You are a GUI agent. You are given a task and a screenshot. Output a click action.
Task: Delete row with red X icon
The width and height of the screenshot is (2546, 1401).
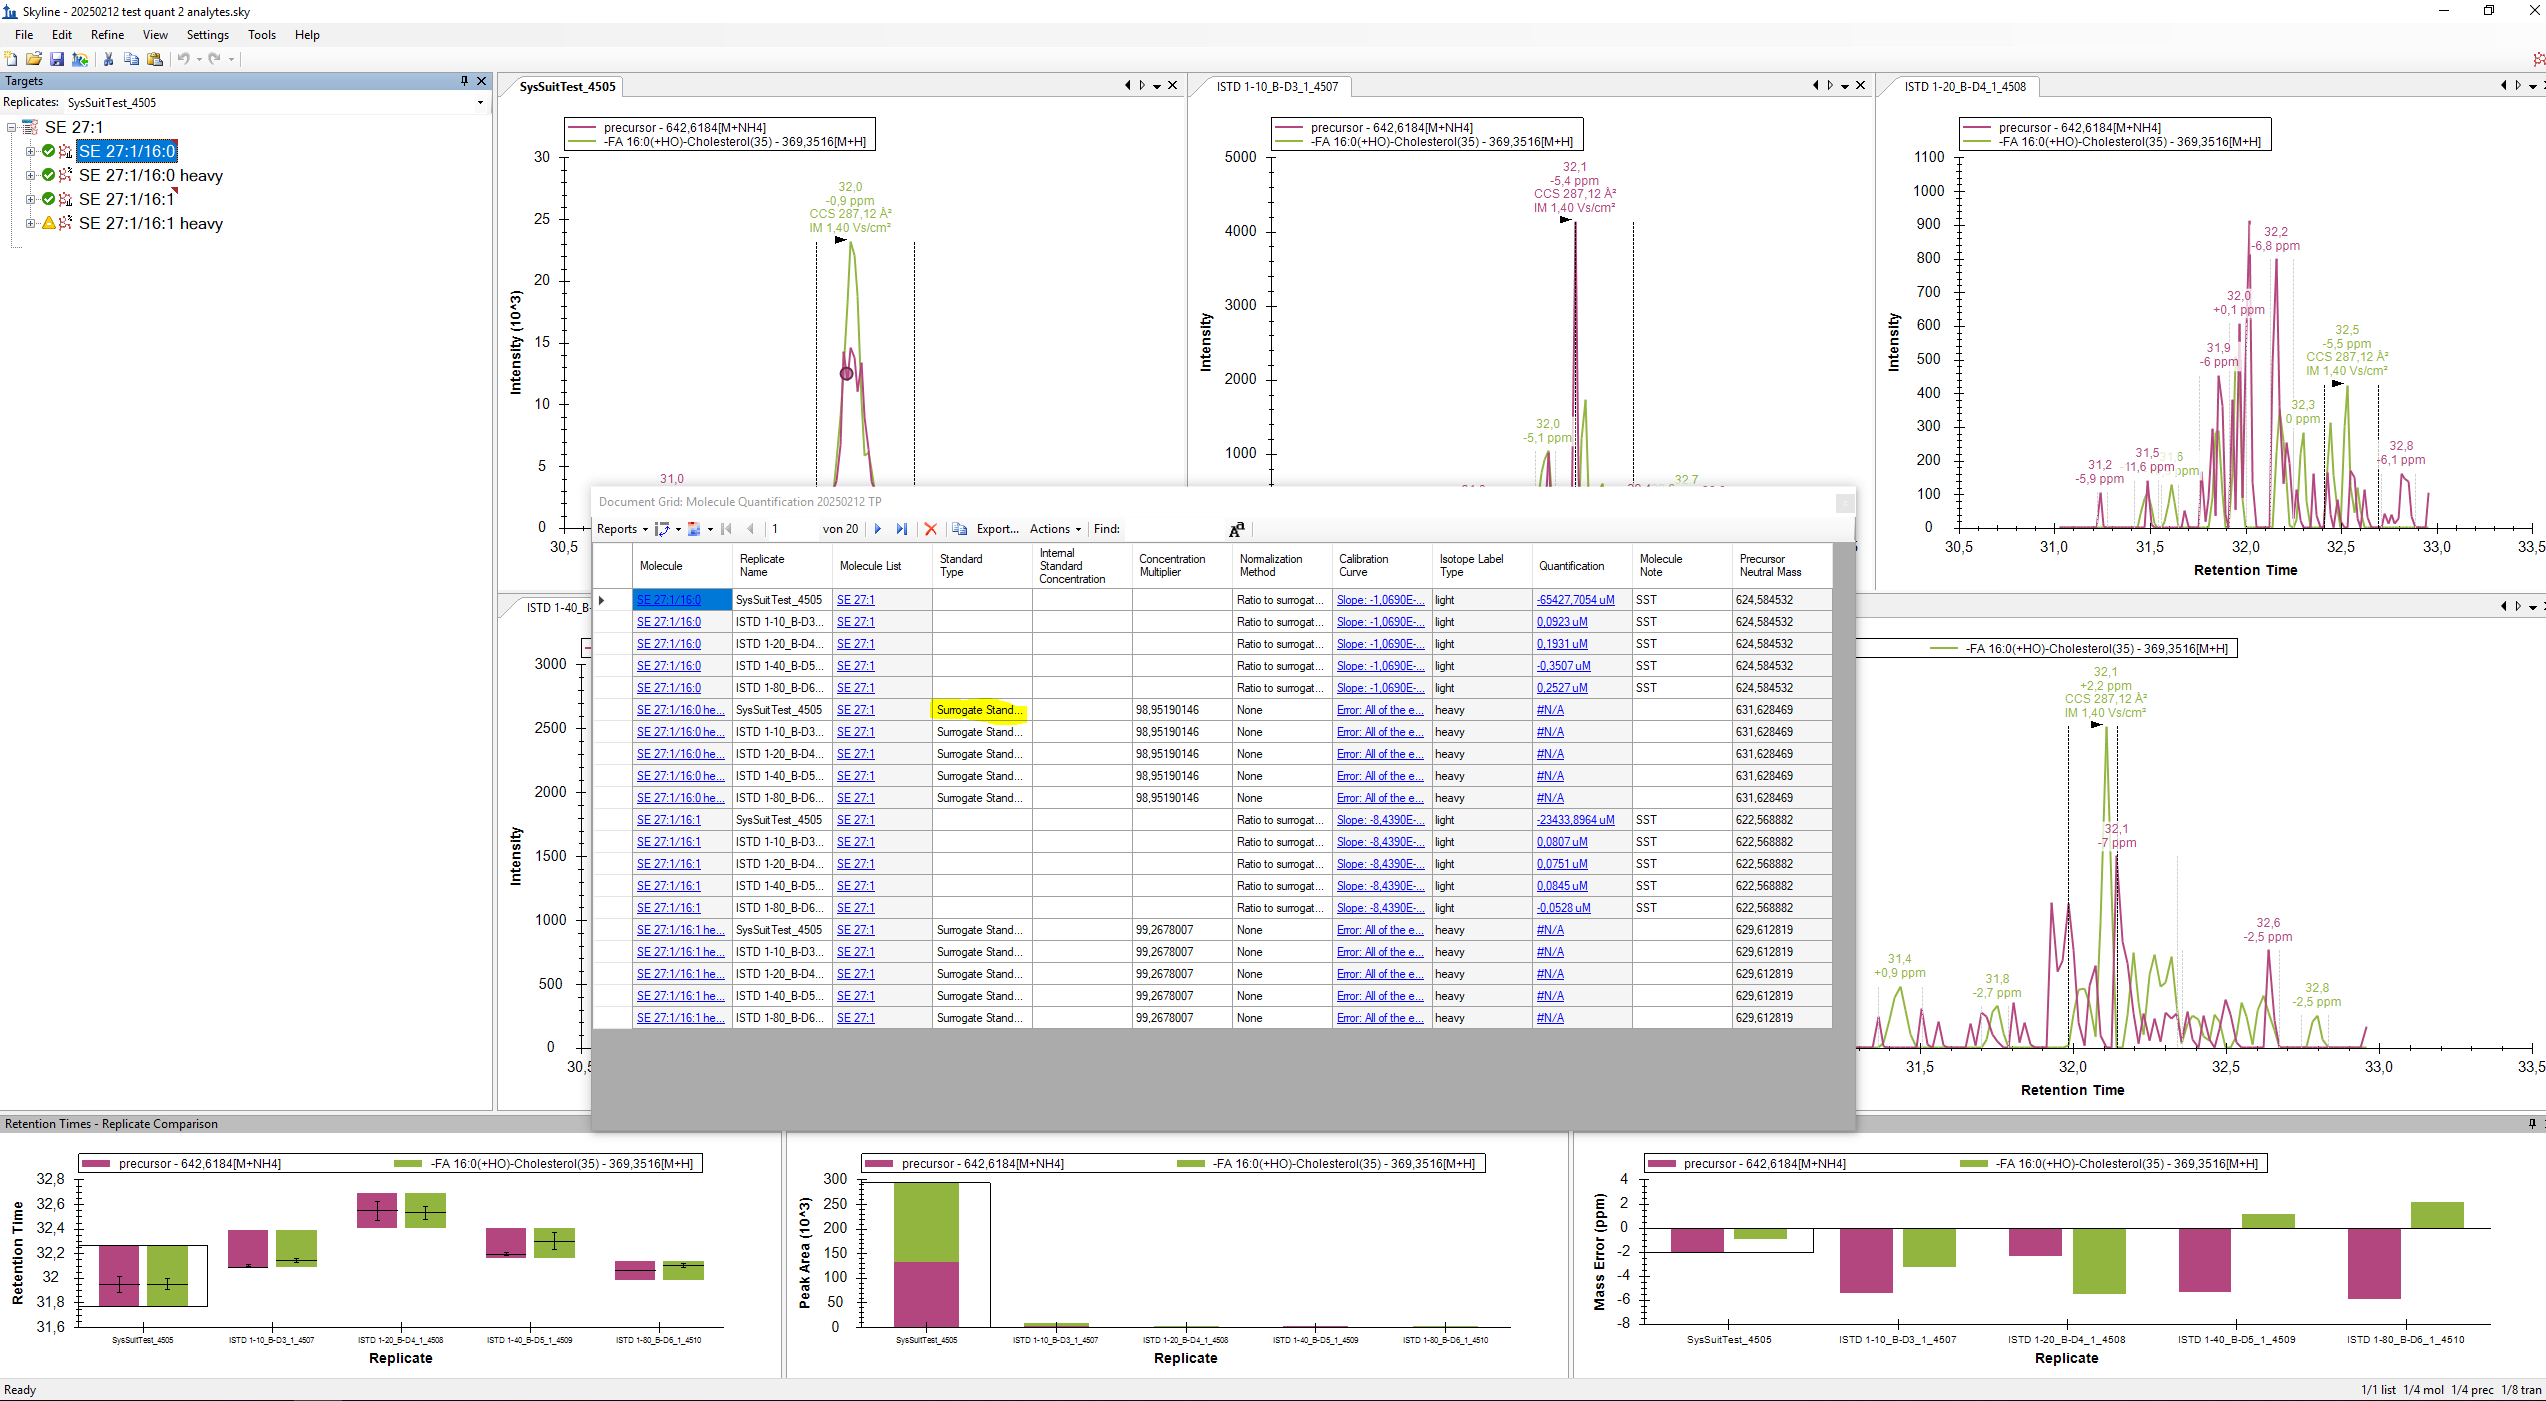931,529
